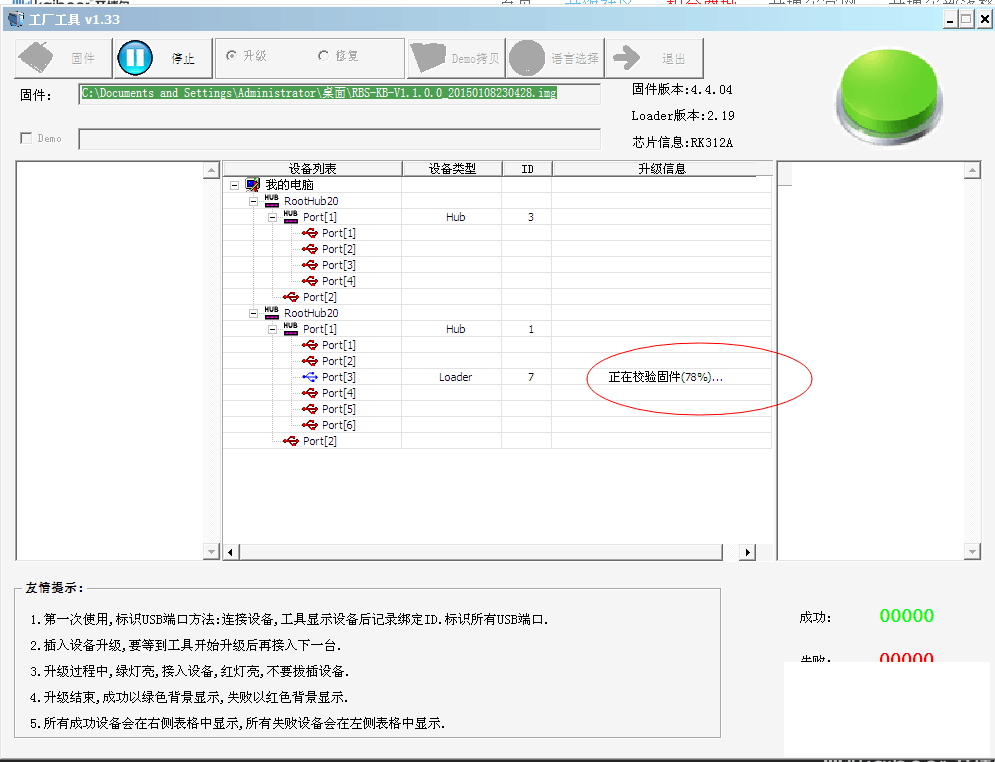
Task: Select the 我的电脑 computer icon
Action: pyautogui.click(x=252, y=185)
